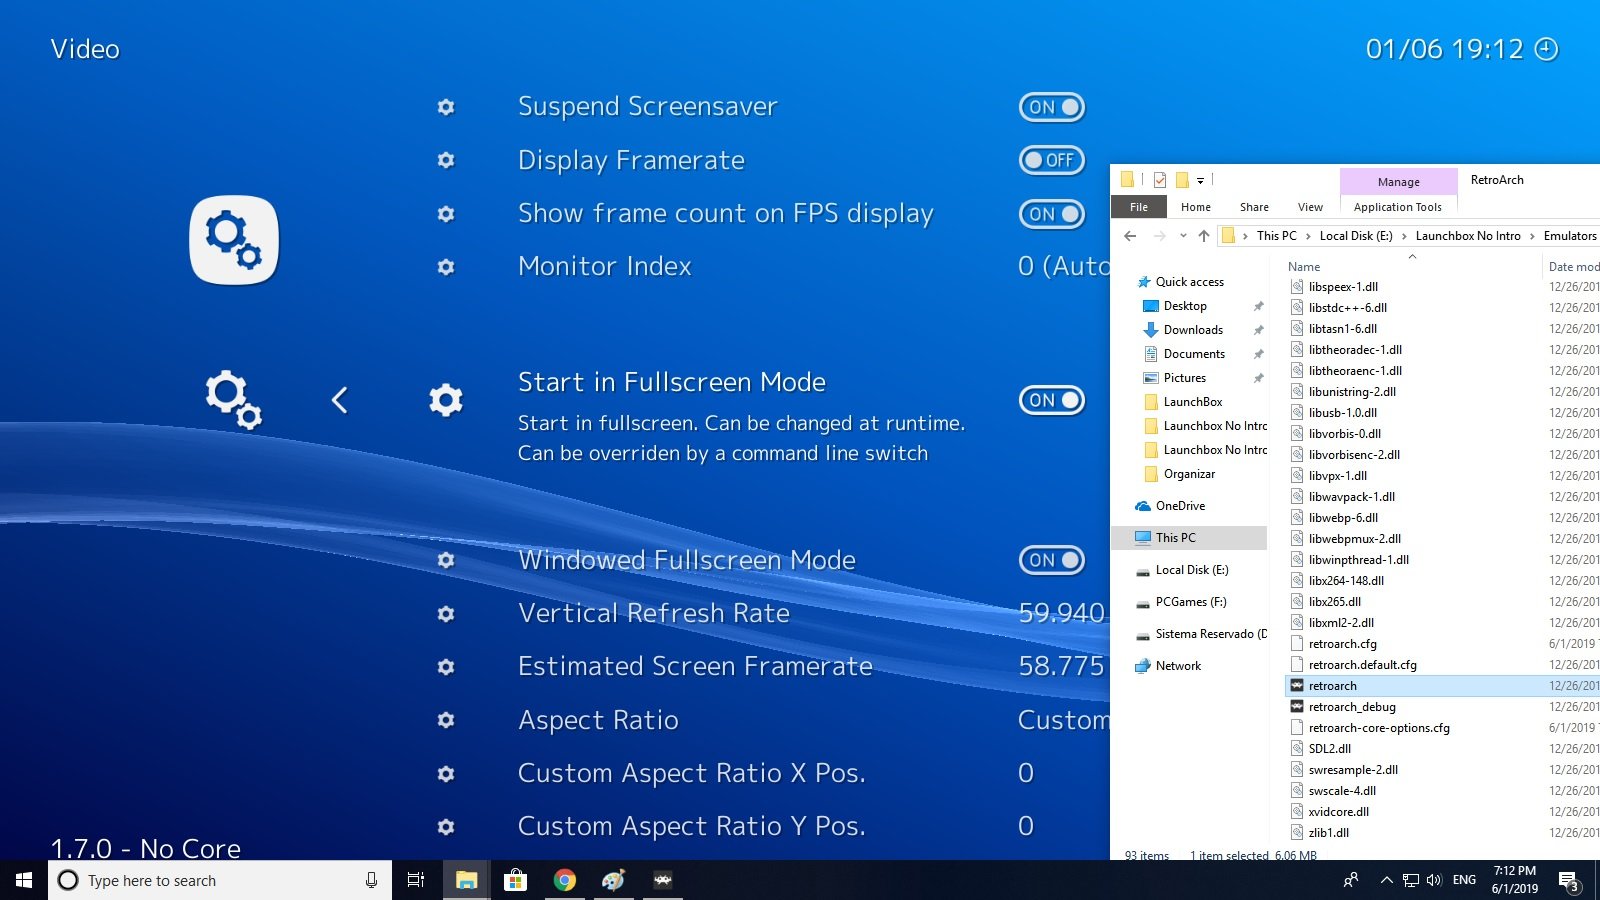
Task: Open LaunchBox folder in navigation pane
Action: point(1193,402)
